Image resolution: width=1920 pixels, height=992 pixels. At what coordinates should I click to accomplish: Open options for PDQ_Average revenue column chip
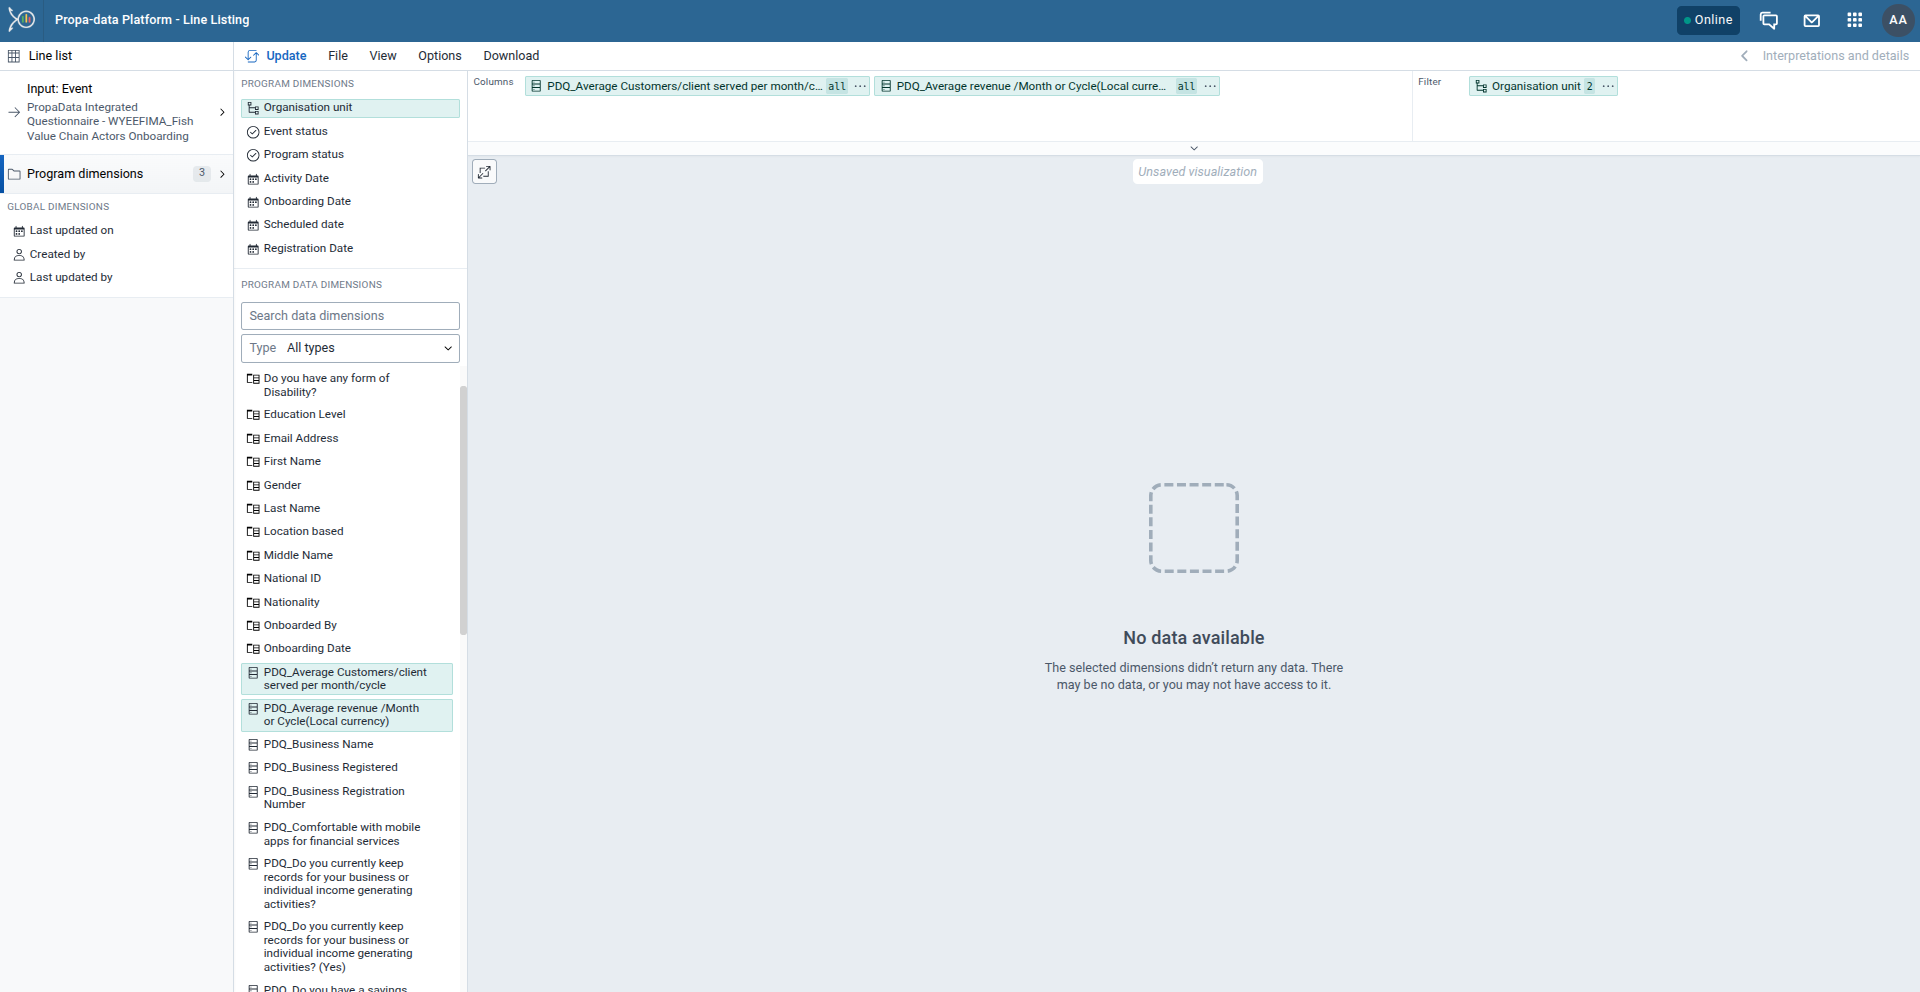tap(1210, 86)
